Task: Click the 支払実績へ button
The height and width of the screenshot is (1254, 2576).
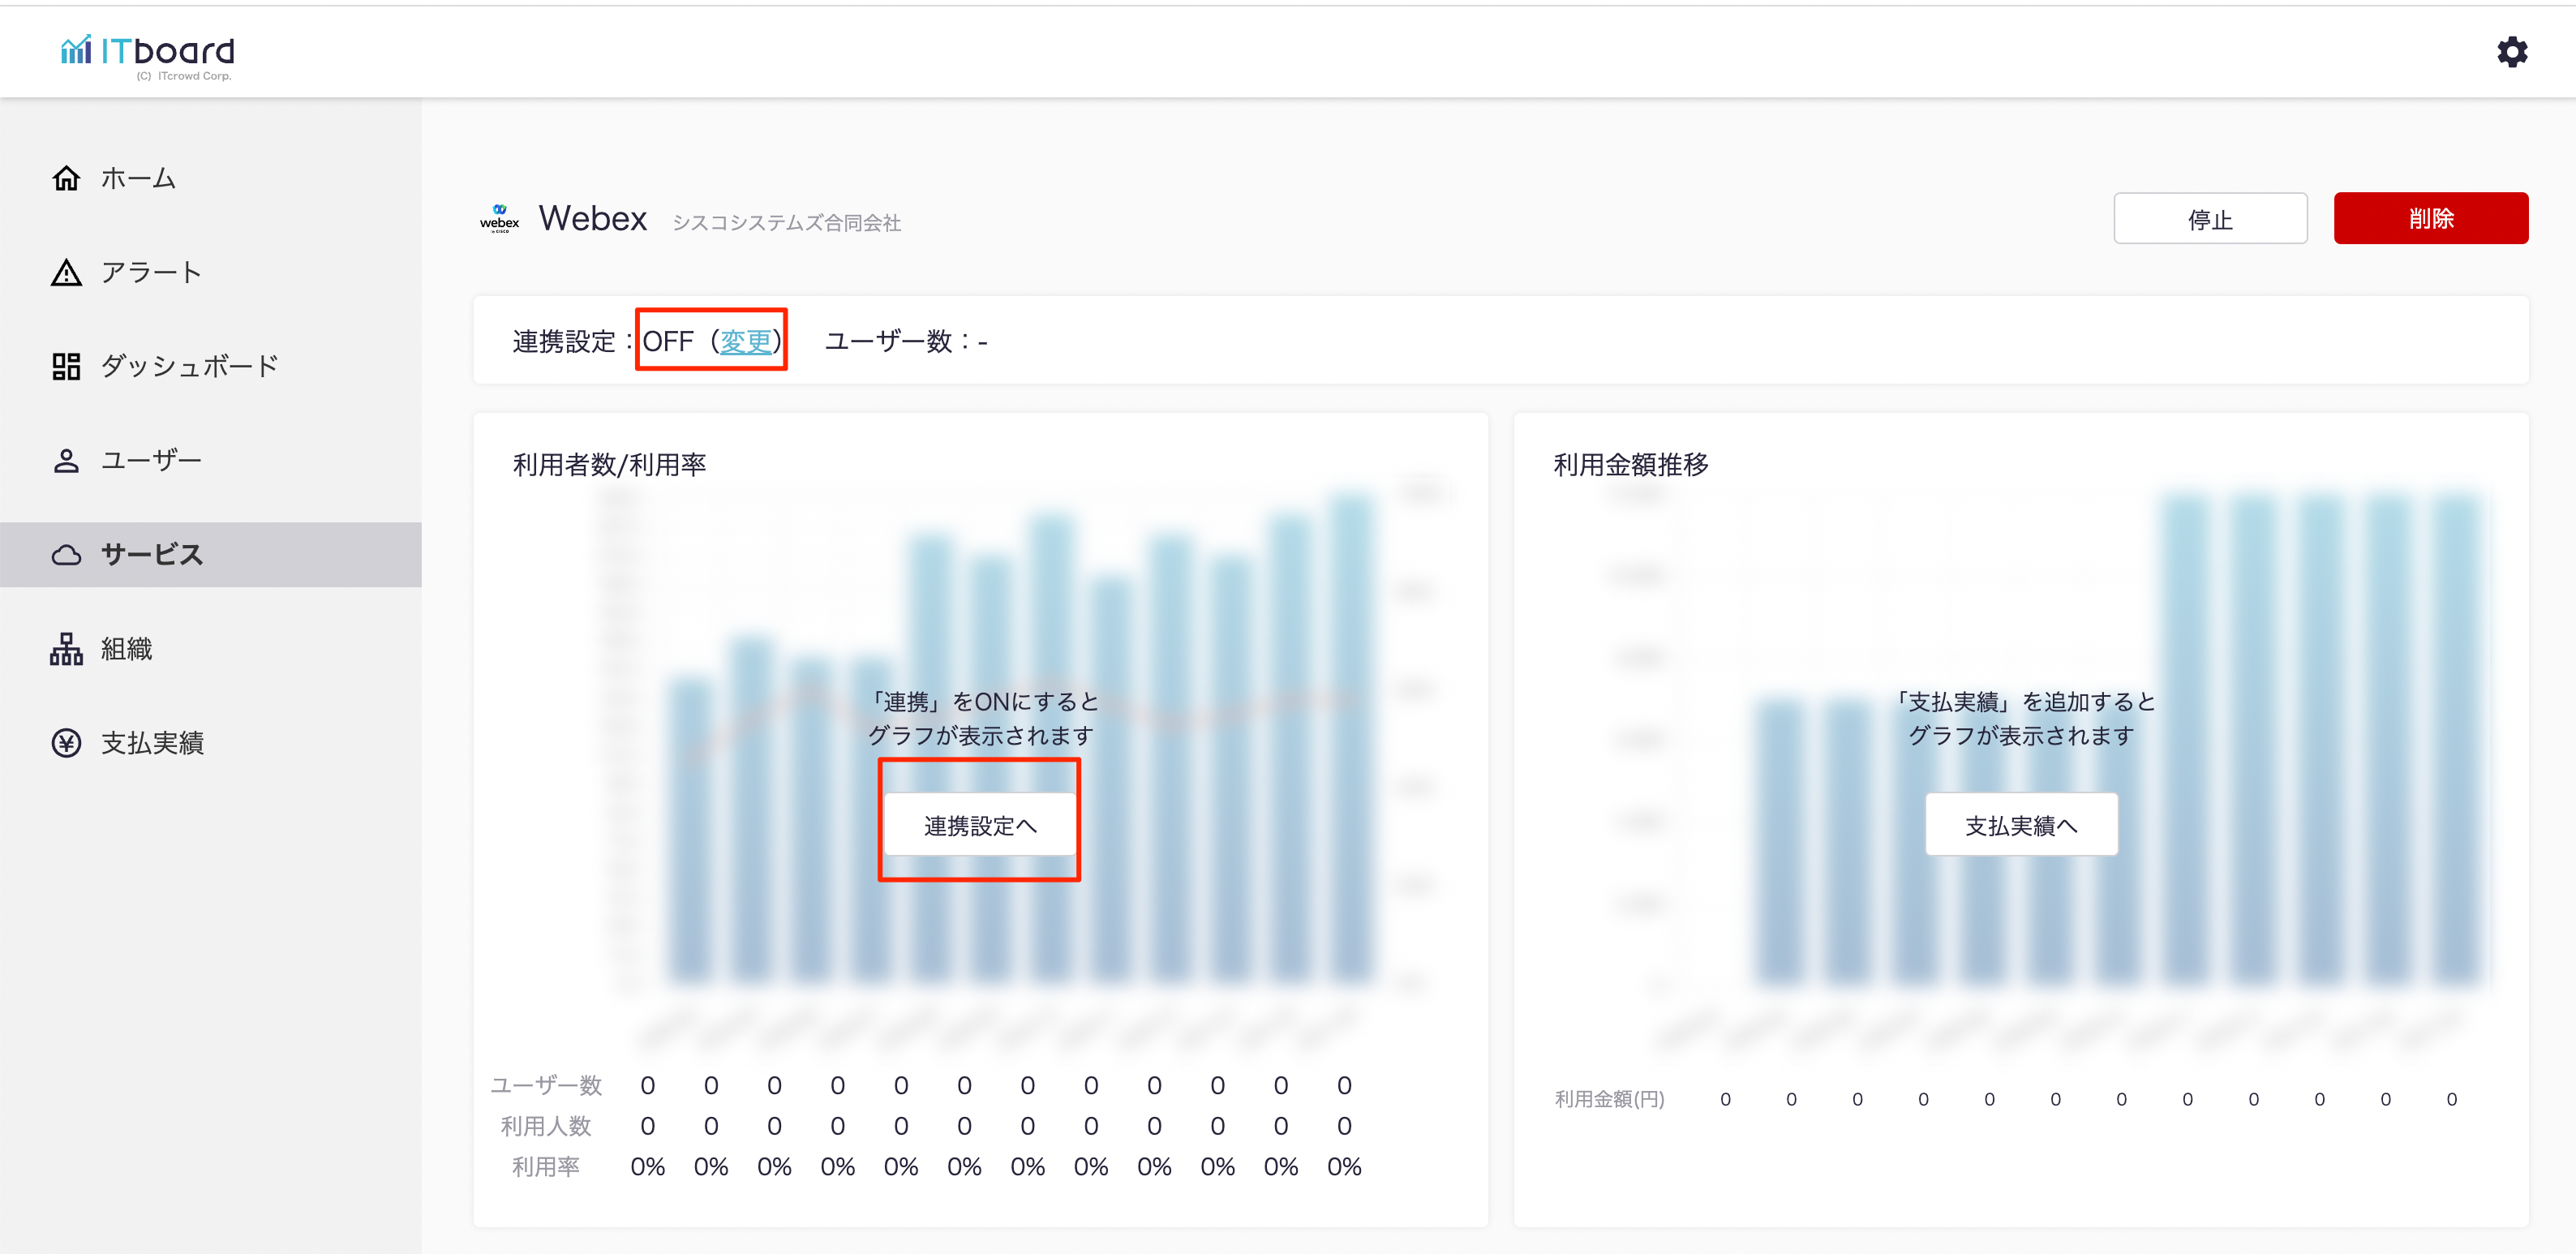Action: pos(2020,825)
